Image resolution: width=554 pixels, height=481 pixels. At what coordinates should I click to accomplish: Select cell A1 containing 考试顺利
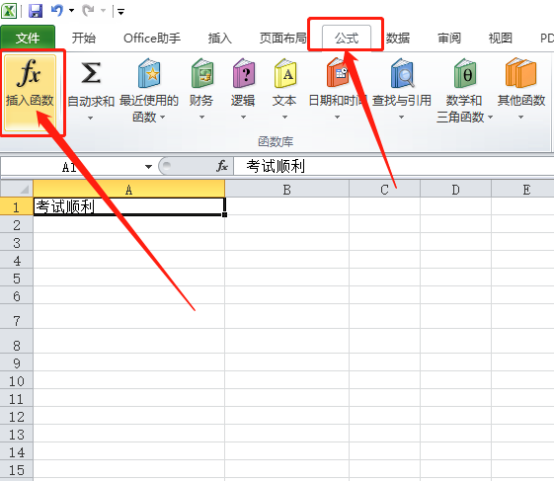pos(129,206)
